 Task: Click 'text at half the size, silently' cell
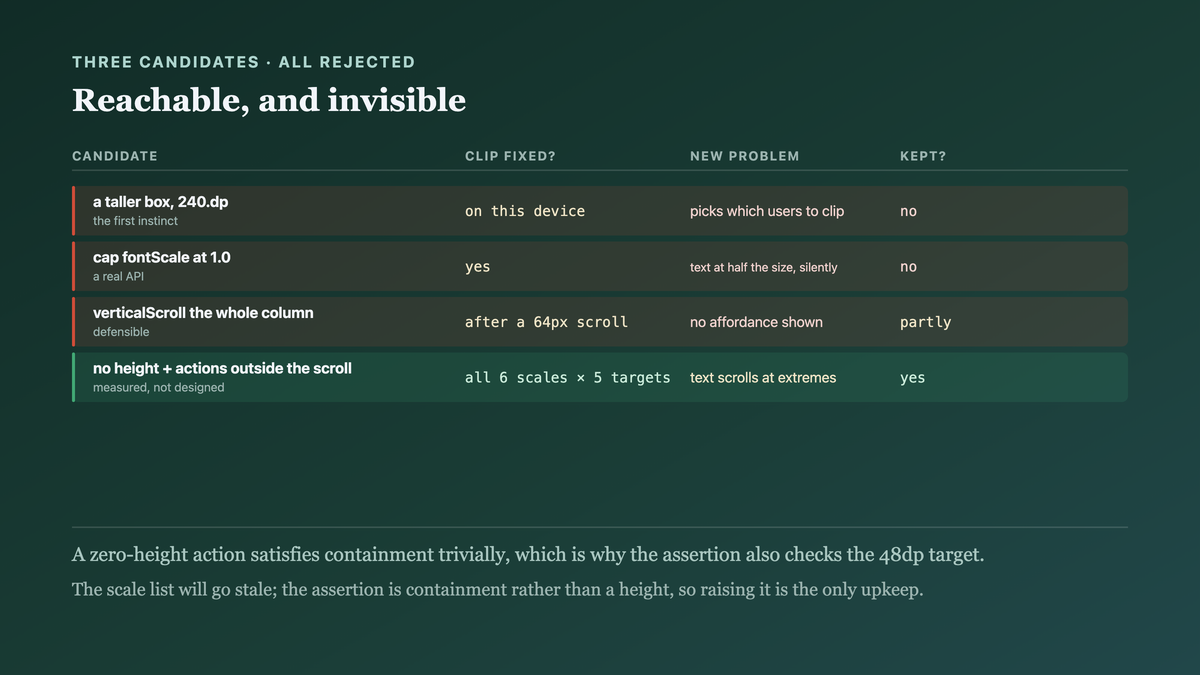click(764, 267)
